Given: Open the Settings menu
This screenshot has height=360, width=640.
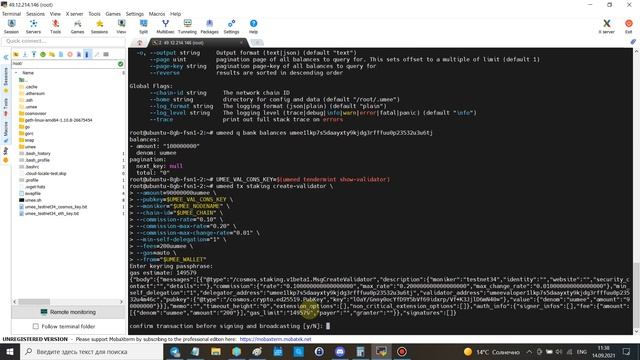Looking at the screenshot, I should point(135,13).
